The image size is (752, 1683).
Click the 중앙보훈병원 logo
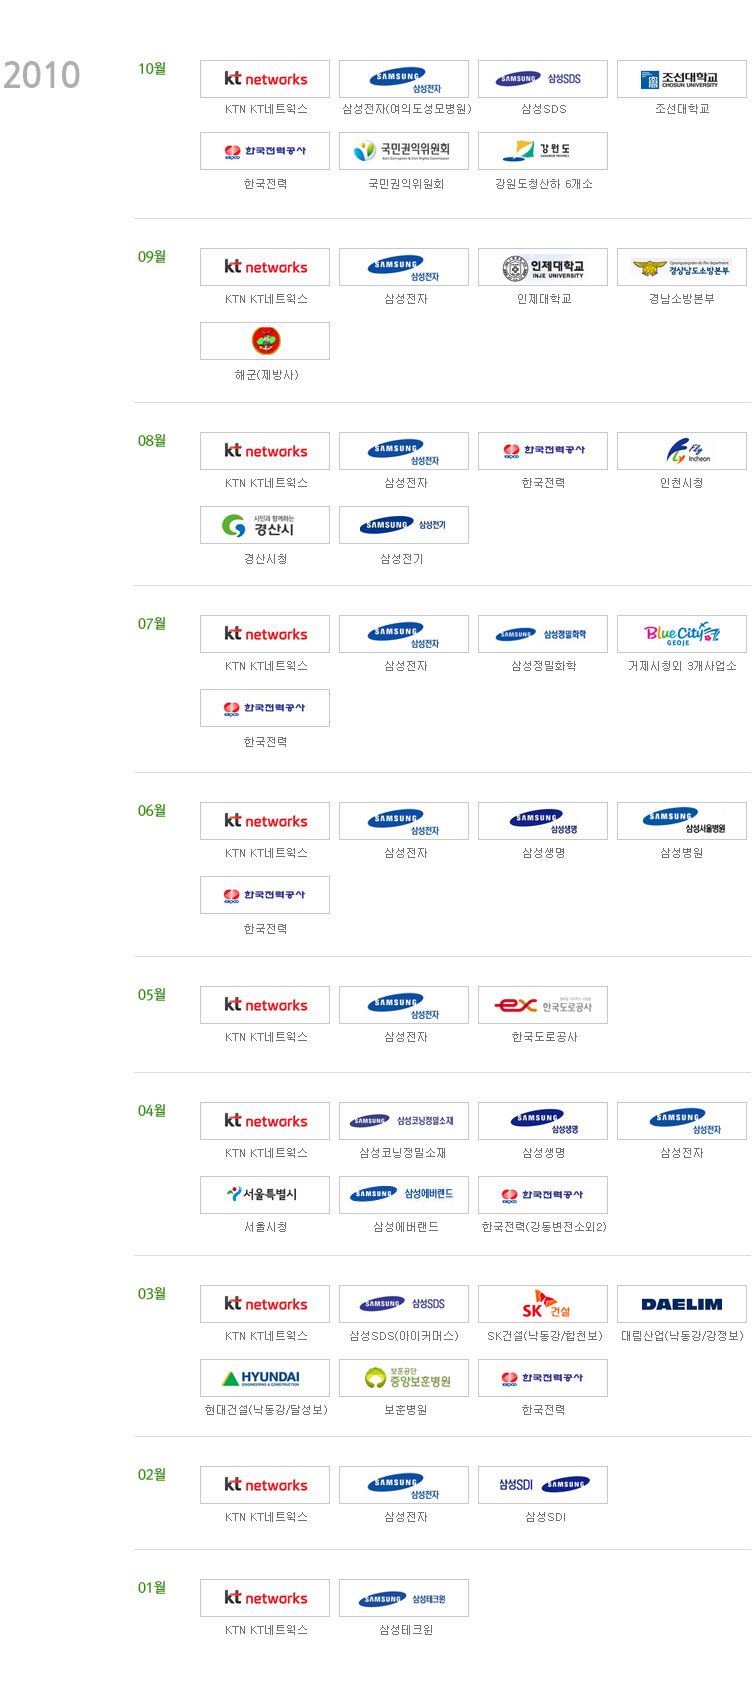(x=404, y=1378)
